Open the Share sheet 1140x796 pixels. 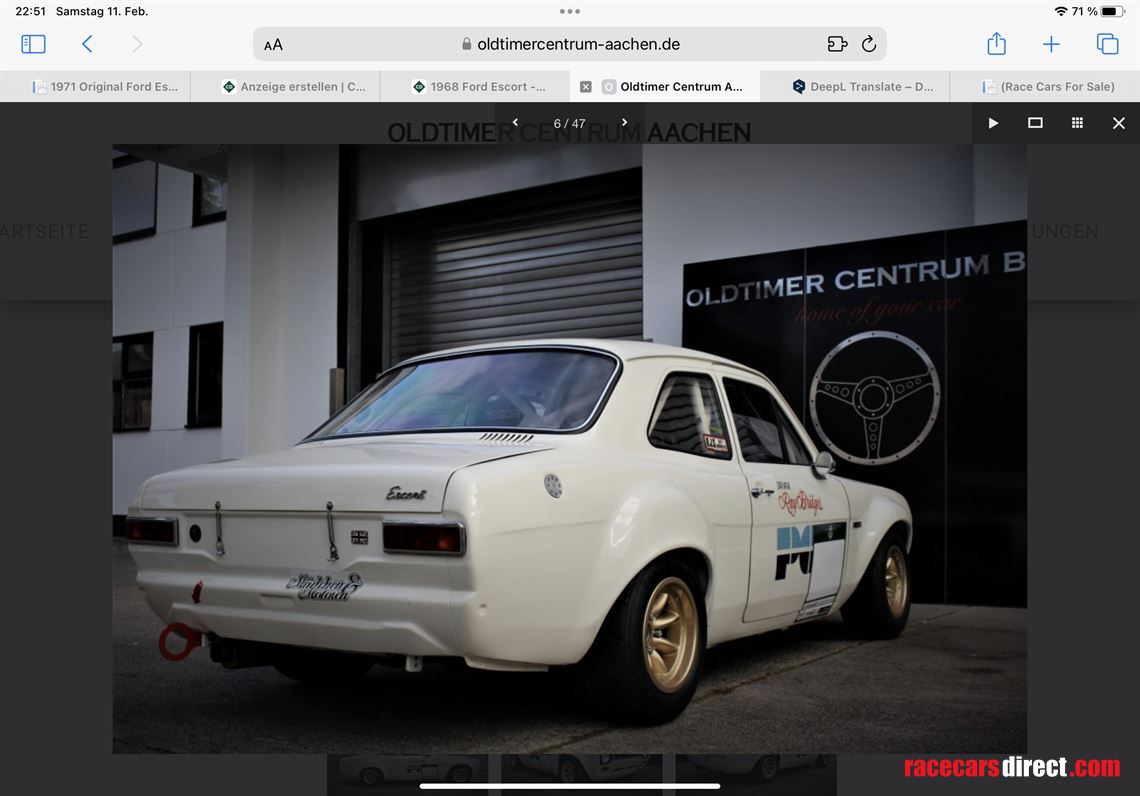tap(996, 44)
